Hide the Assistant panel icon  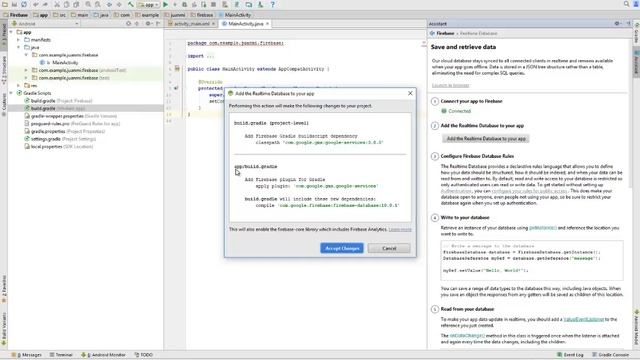click(629, 24)
